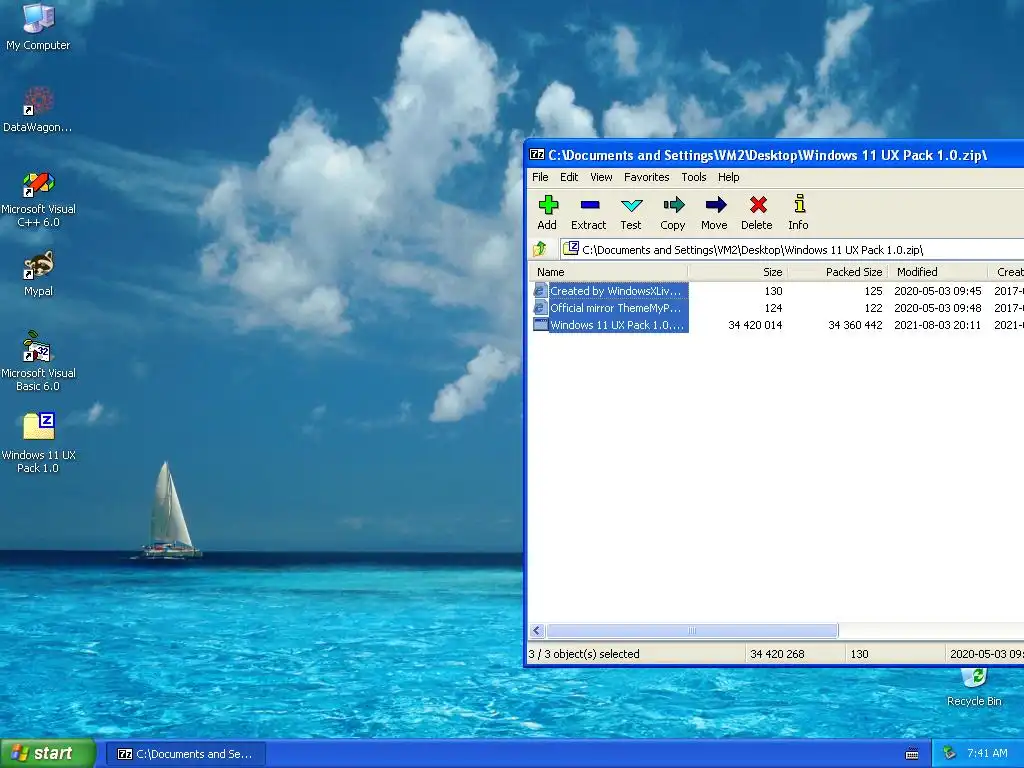Click the 'Windows 11 UX Pack 1.0...' file name
Viewport: 1024px width, 768px height.
[616, 325]
